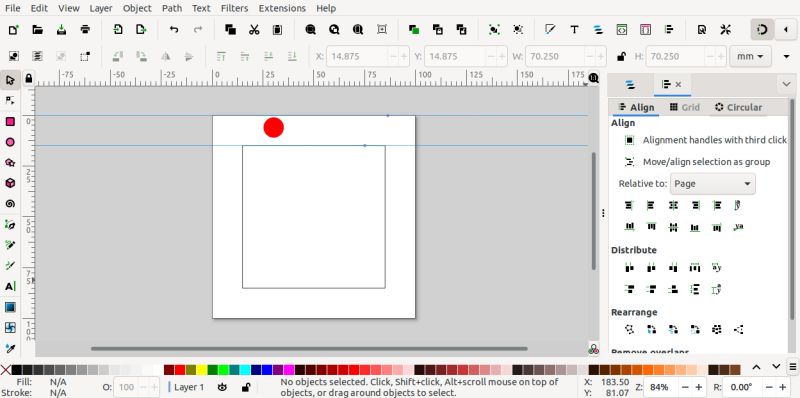800x398 pixels.
Task: Select the Rectangle tool
Action: coord(10,121)
